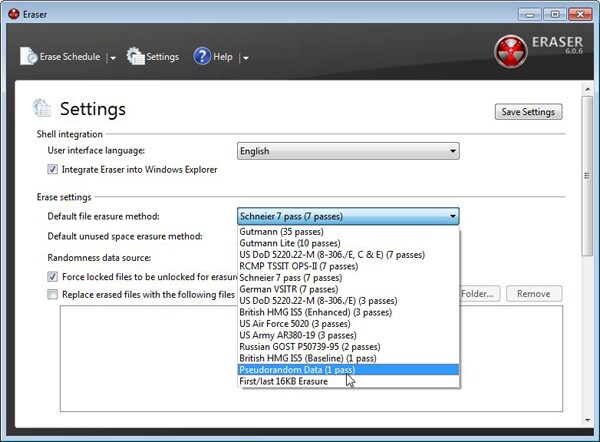Toggle Integrate Eraser into Windows Explorer checkbox
Viewport: 600px width, 442px height.
pos(52,169)
